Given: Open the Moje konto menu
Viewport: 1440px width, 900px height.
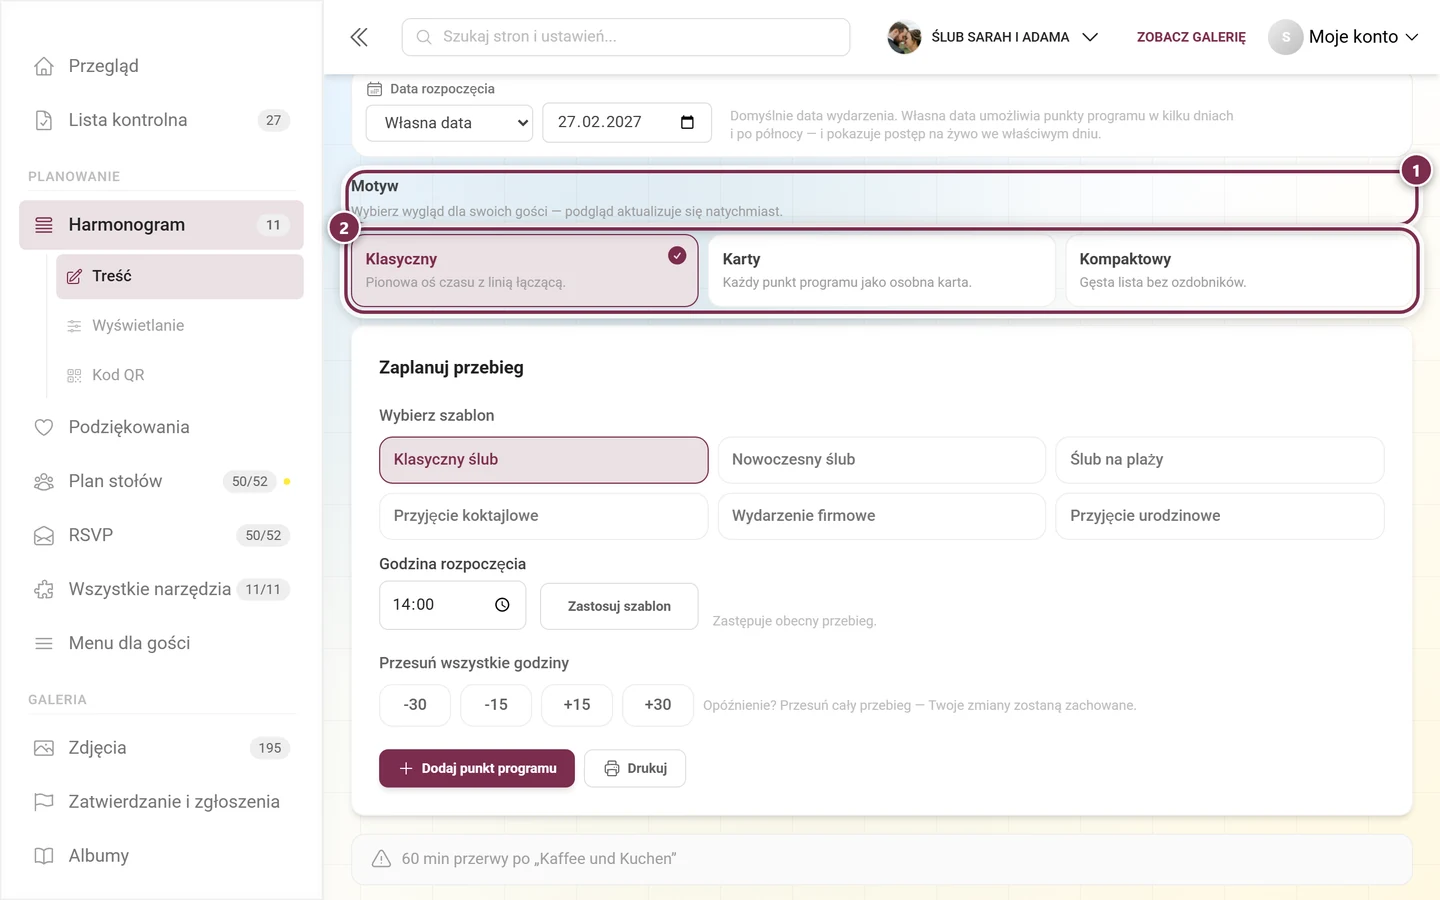Looking at the screenshot, I should pos(1343,37).
